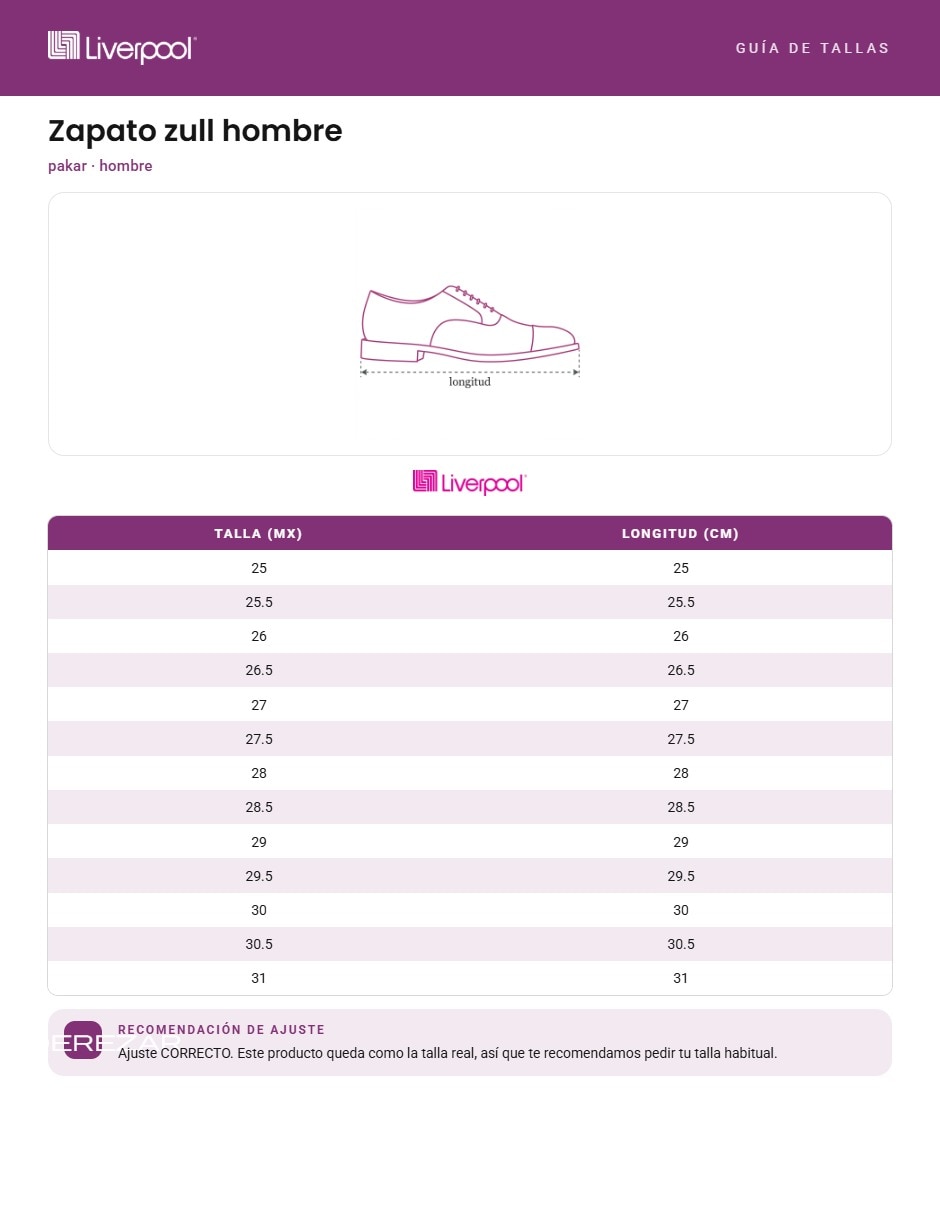Click the longitud value 31
Viewport: 940px width, 1215px height.
681,978
